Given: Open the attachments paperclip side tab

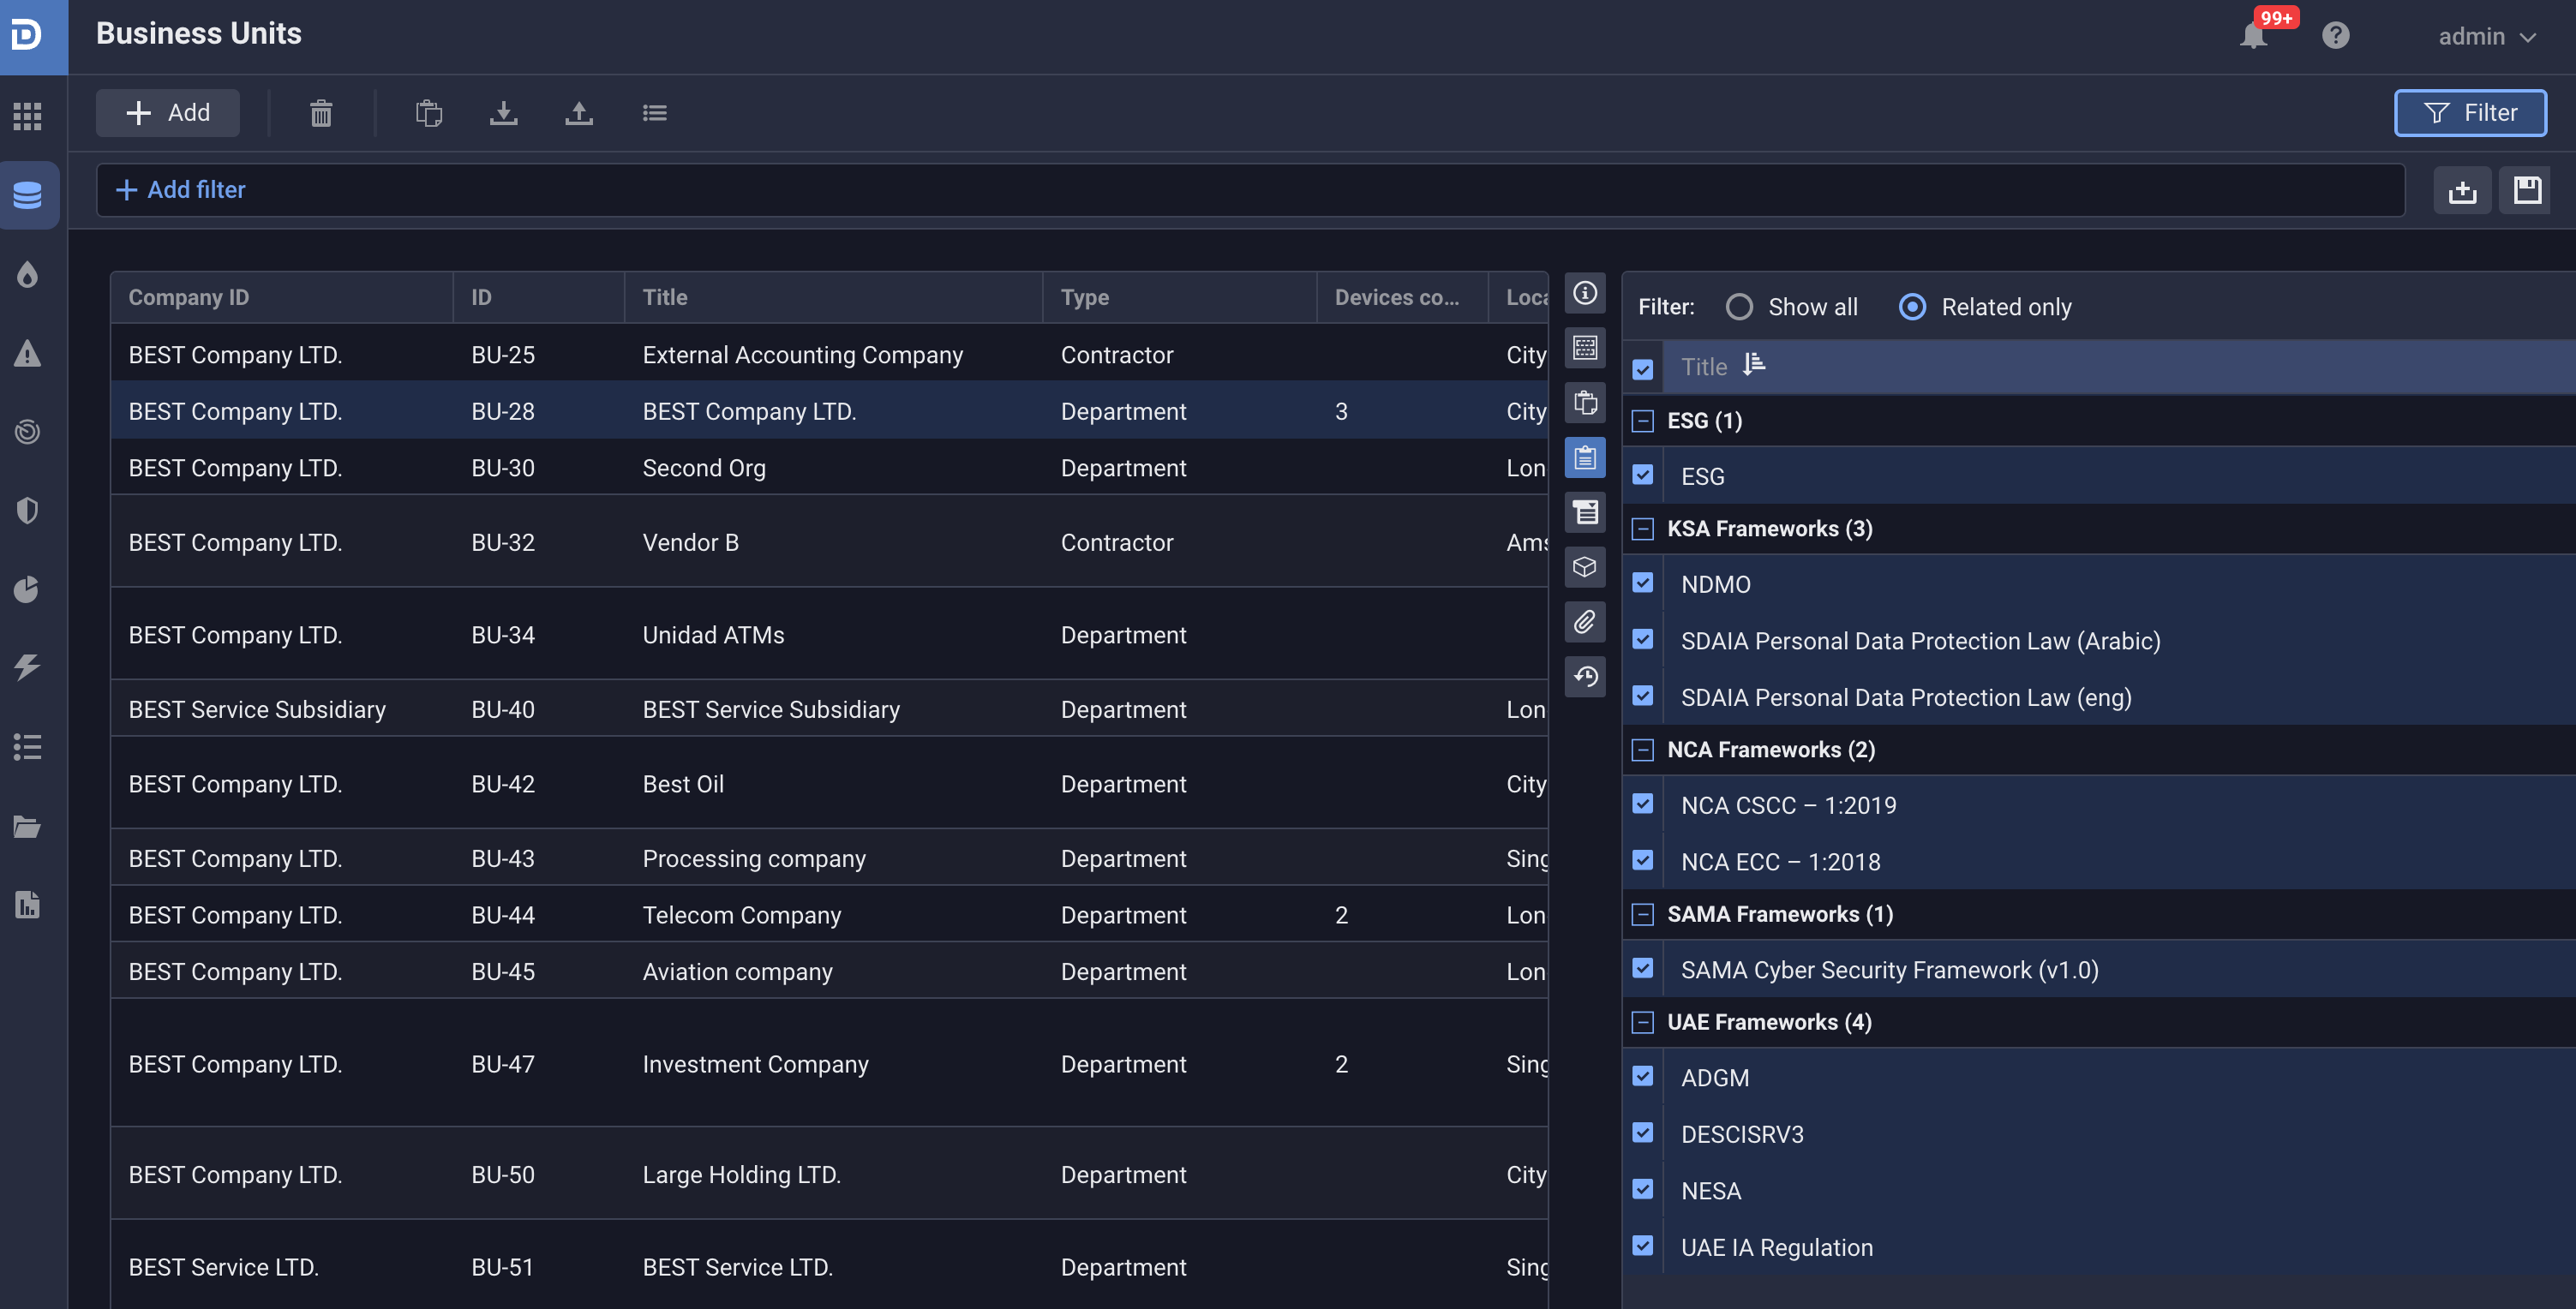Looking at the screenshot, I should point(1584,622).
